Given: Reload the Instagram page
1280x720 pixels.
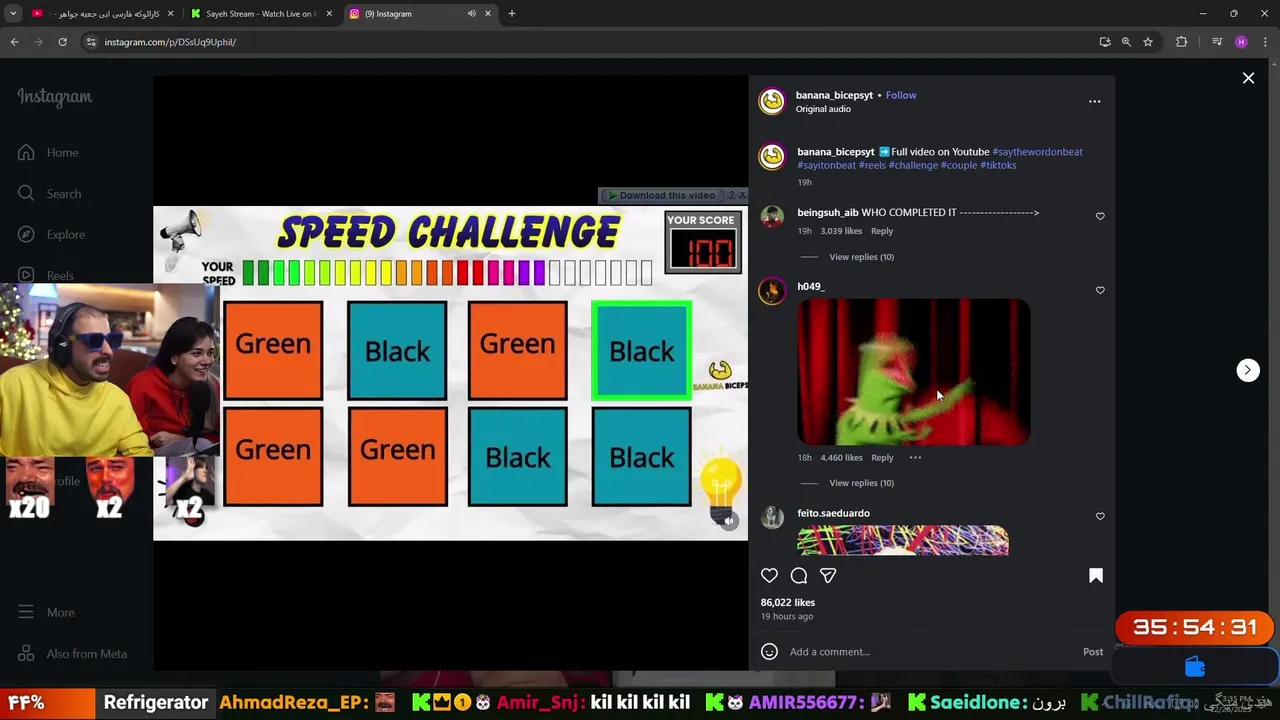Looking at the screenshot, I should tap(62, 42).
